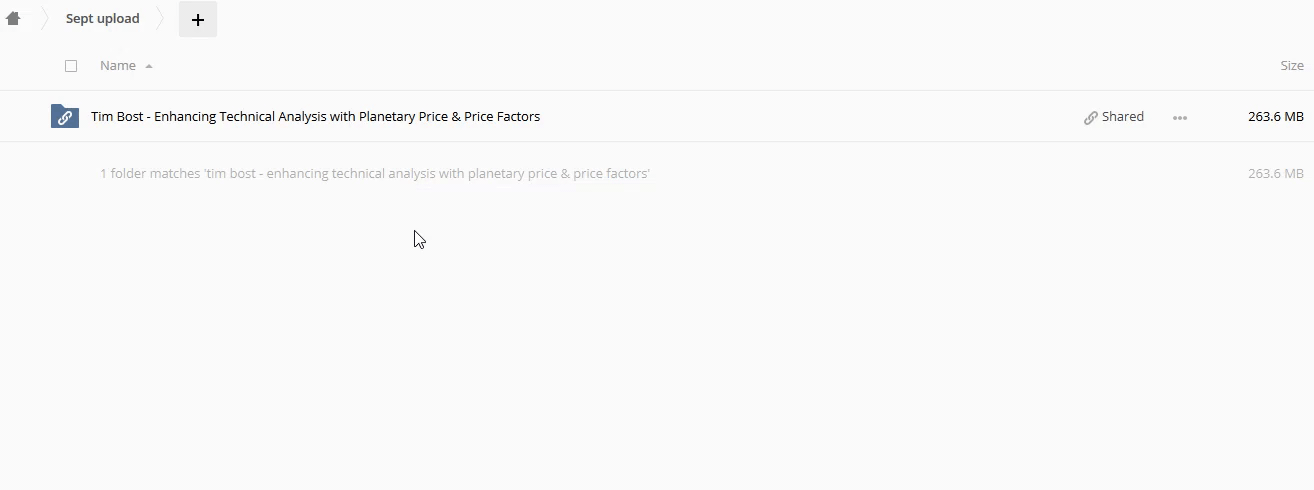
Task: Go to the Home root folder icon
Action: point(13,18)
